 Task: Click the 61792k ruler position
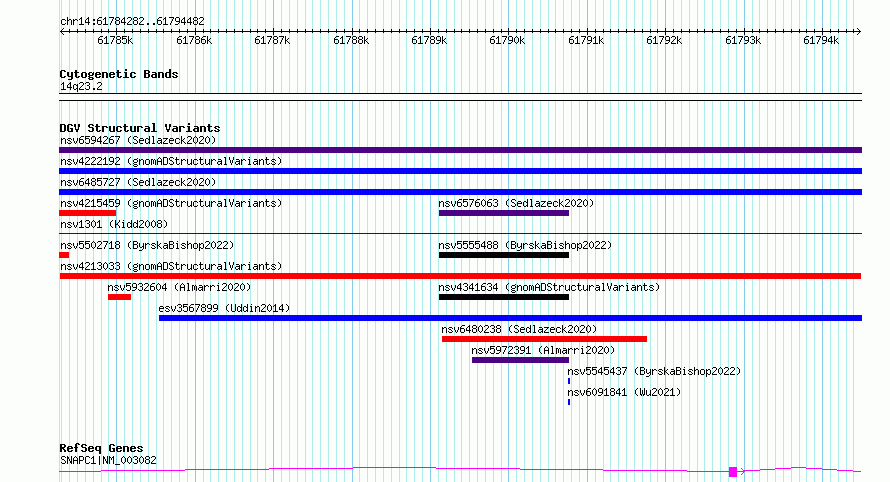[664, 40]
